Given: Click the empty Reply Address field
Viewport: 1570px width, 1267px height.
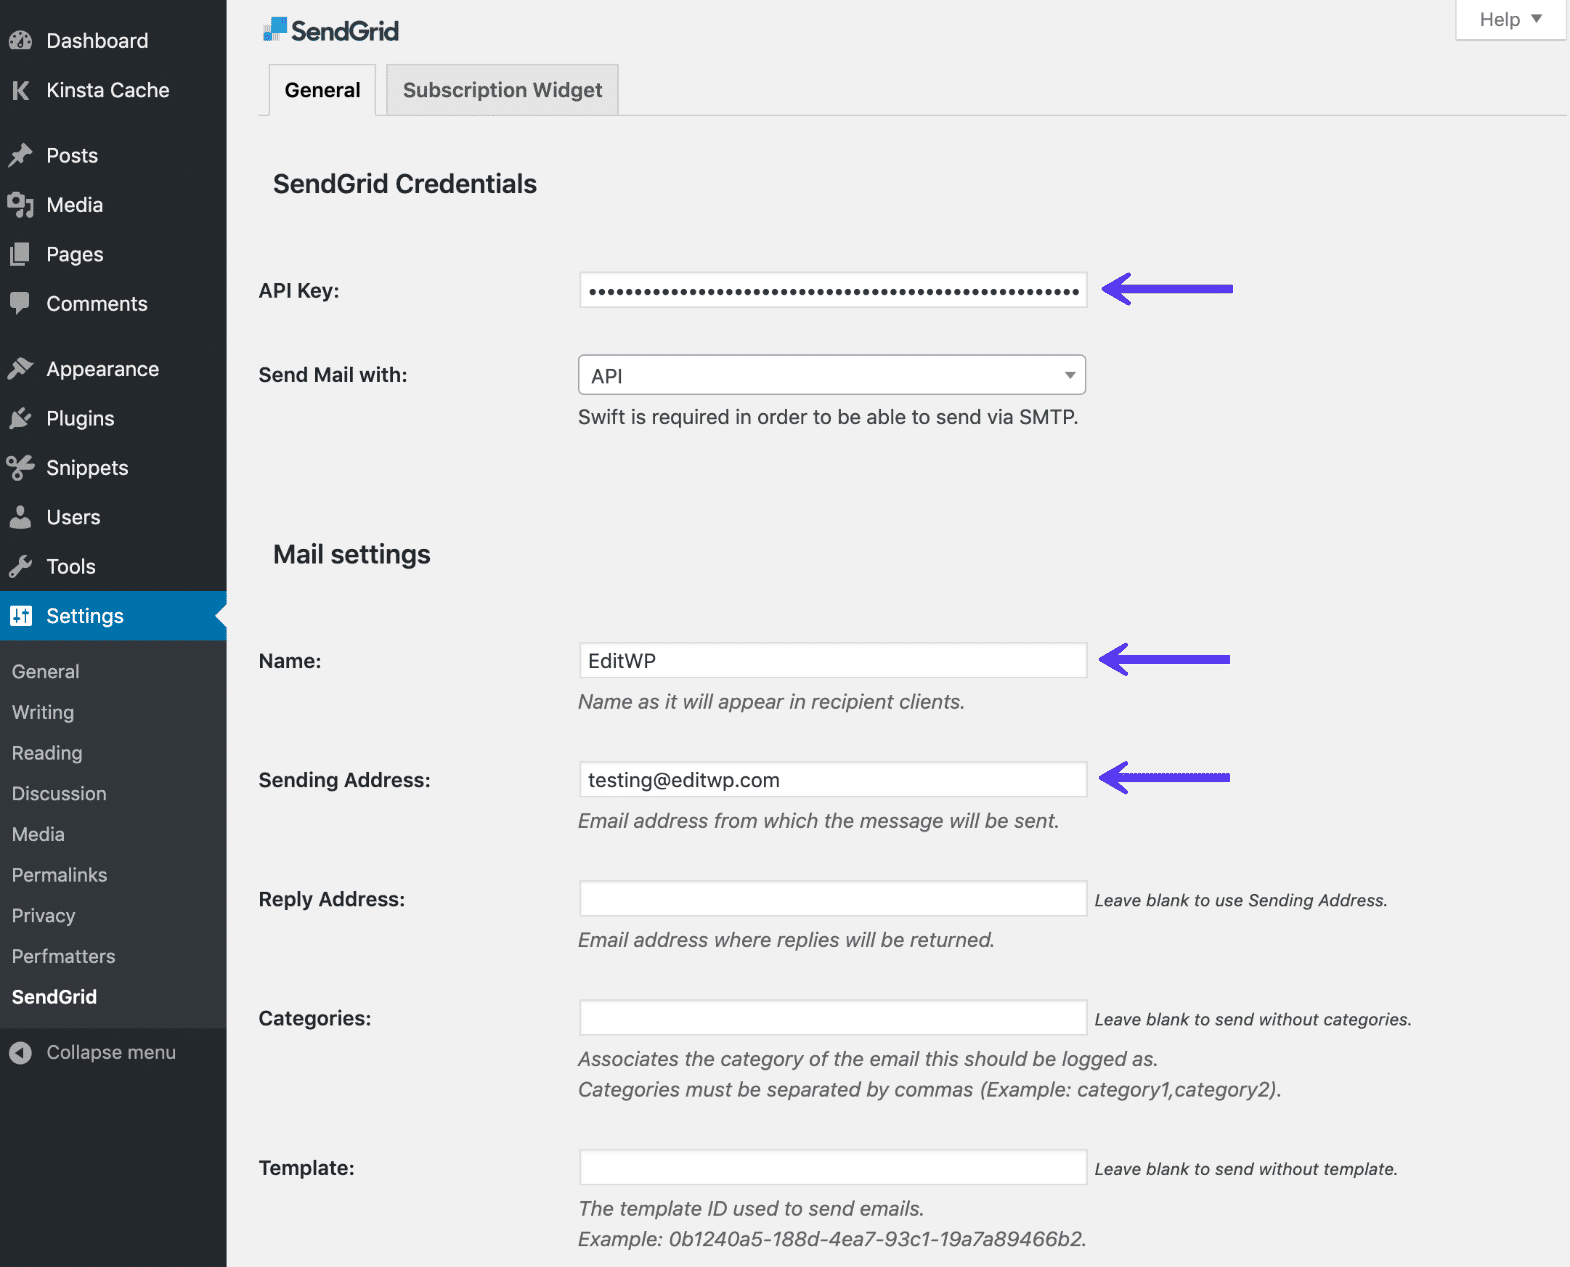Looking at the screenshot, I should click(x=833, y=898).
